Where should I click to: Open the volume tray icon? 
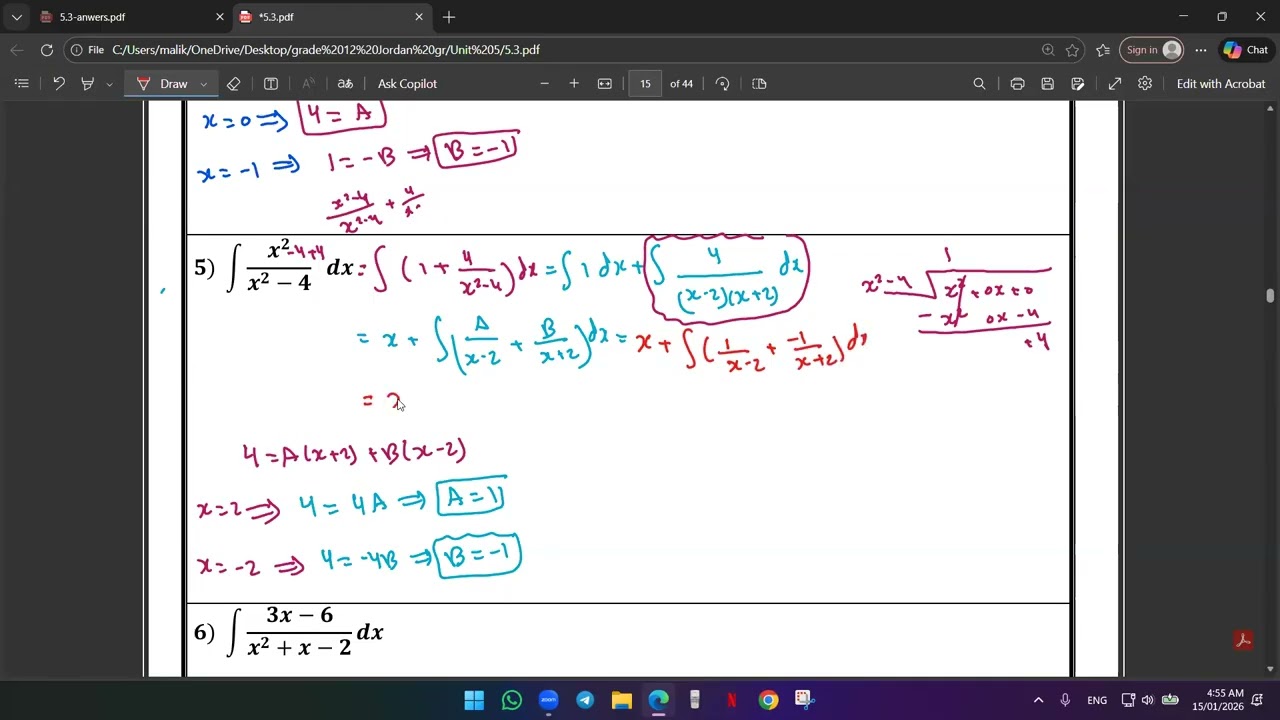coord(1147,700)
